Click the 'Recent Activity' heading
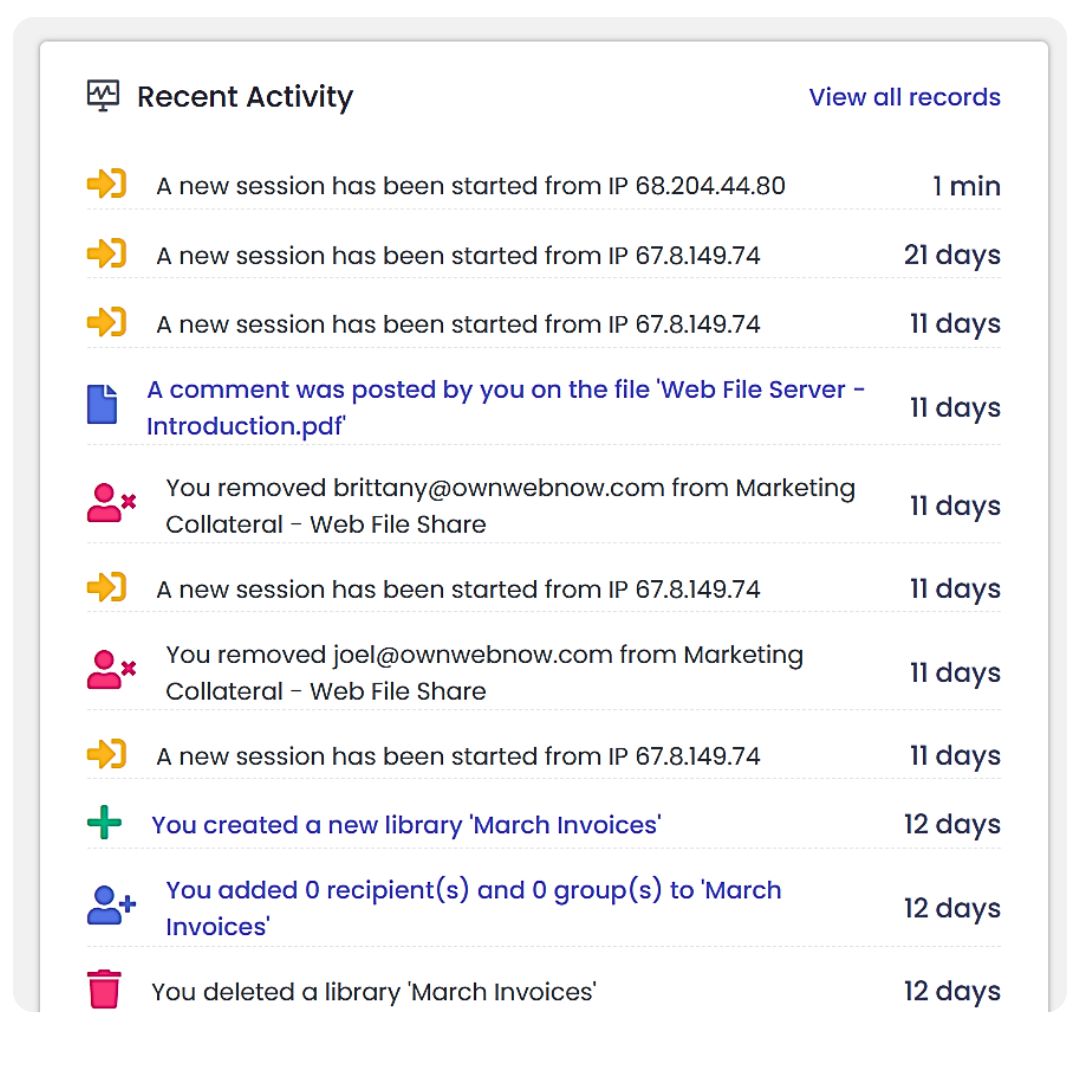 [x=245, y=97]
